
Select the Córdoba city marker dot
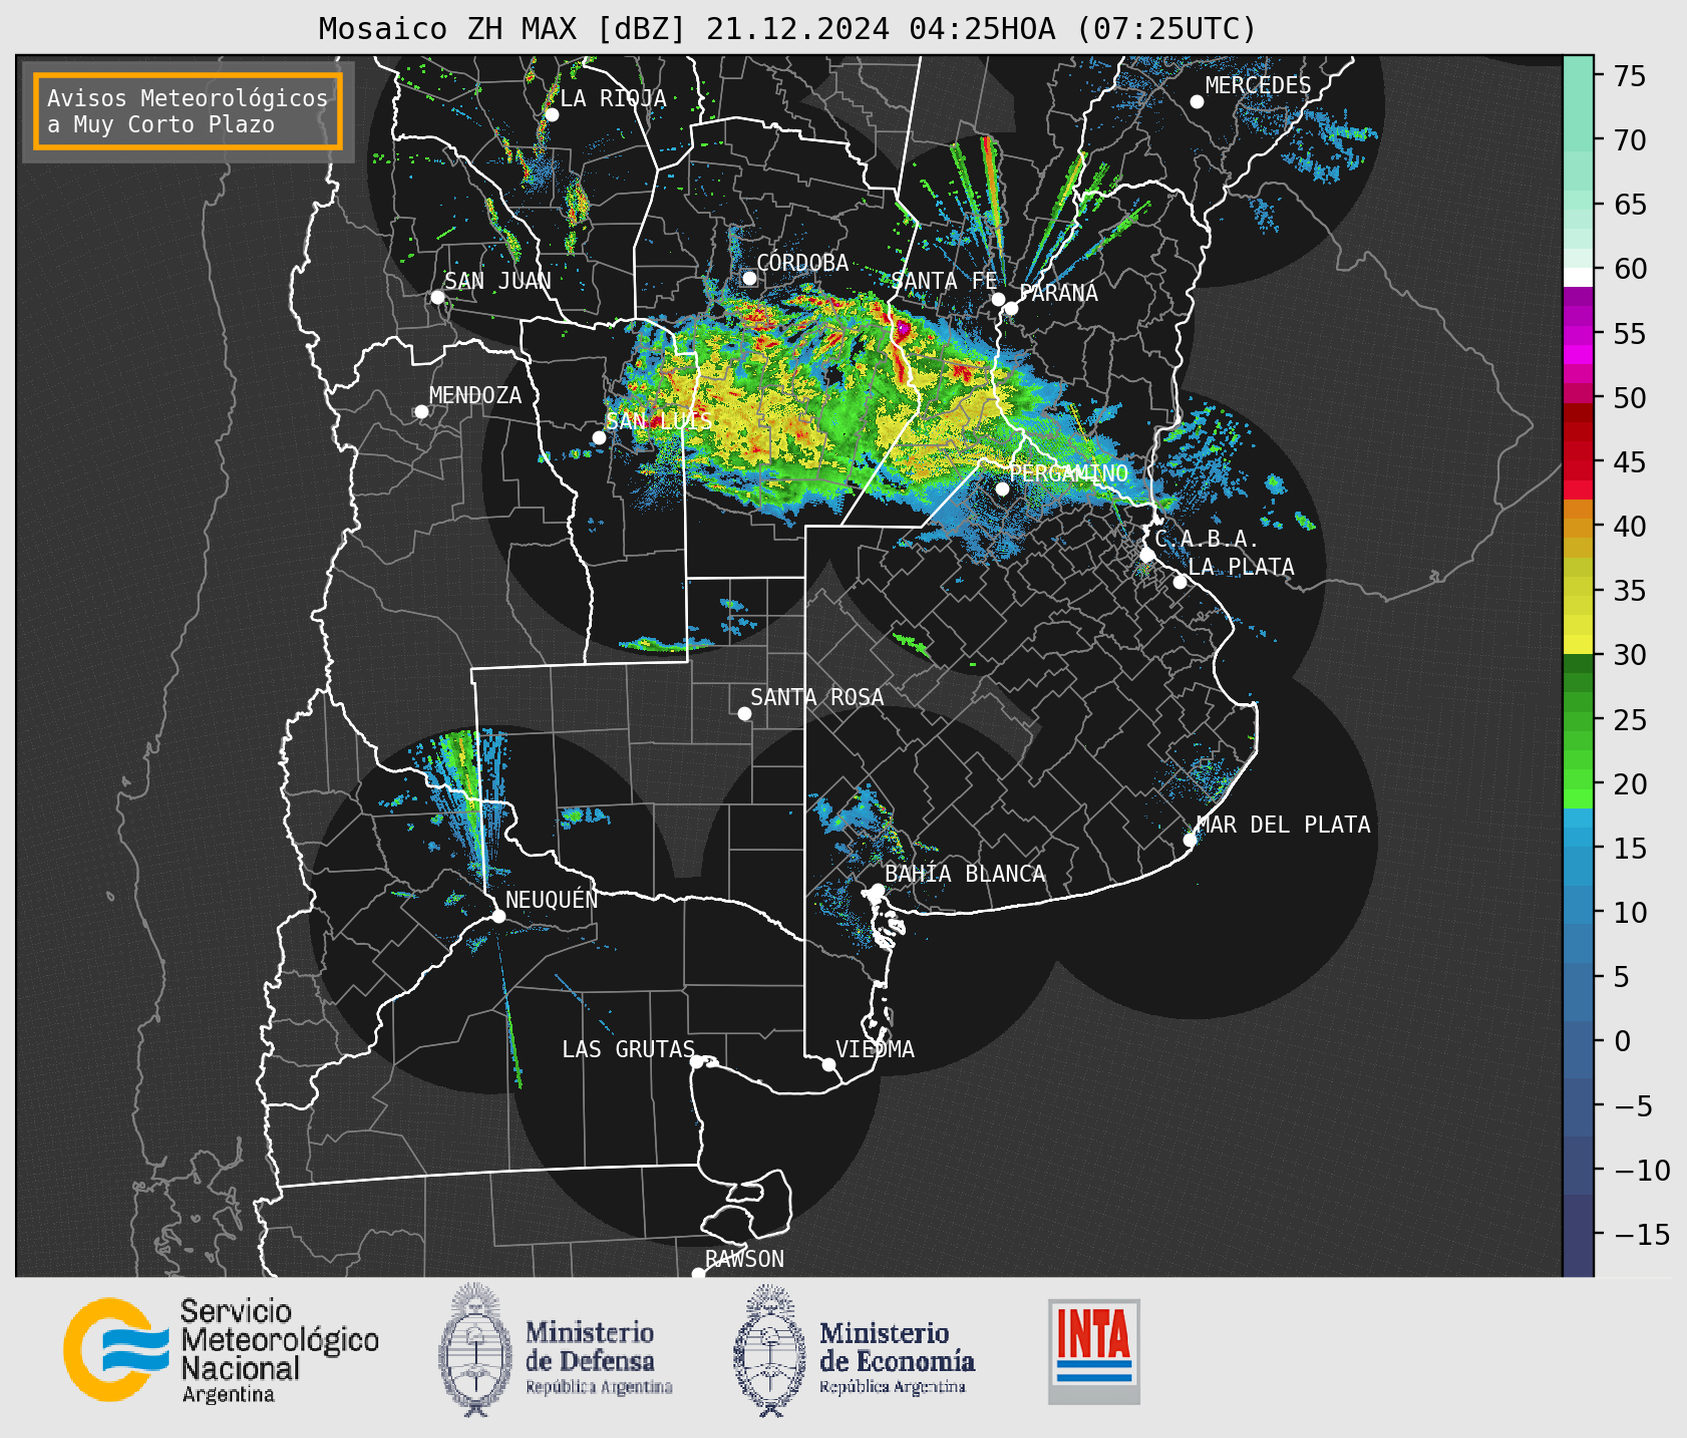(749, 278)
